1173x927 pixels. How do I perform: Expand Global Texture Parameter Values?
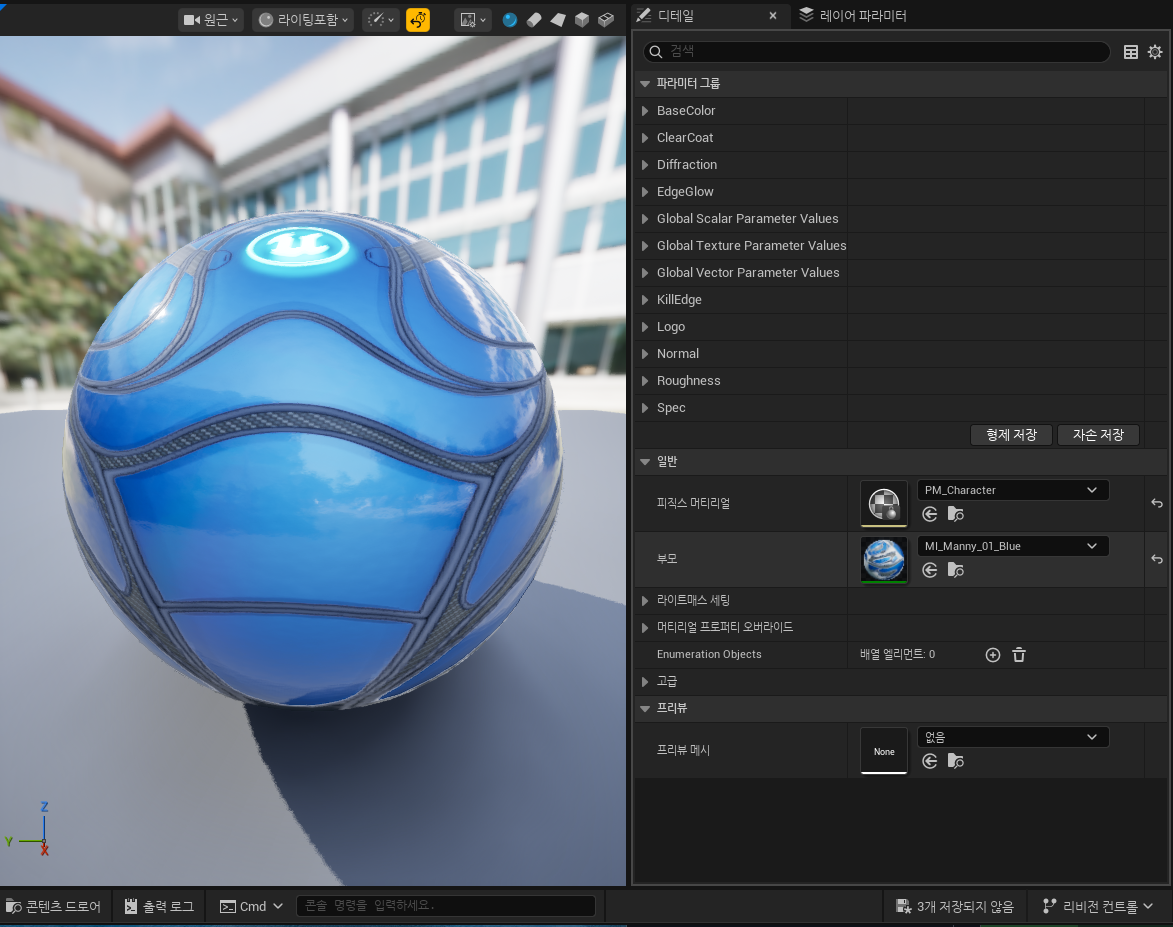pyautogui.click(x=645, y=245)
